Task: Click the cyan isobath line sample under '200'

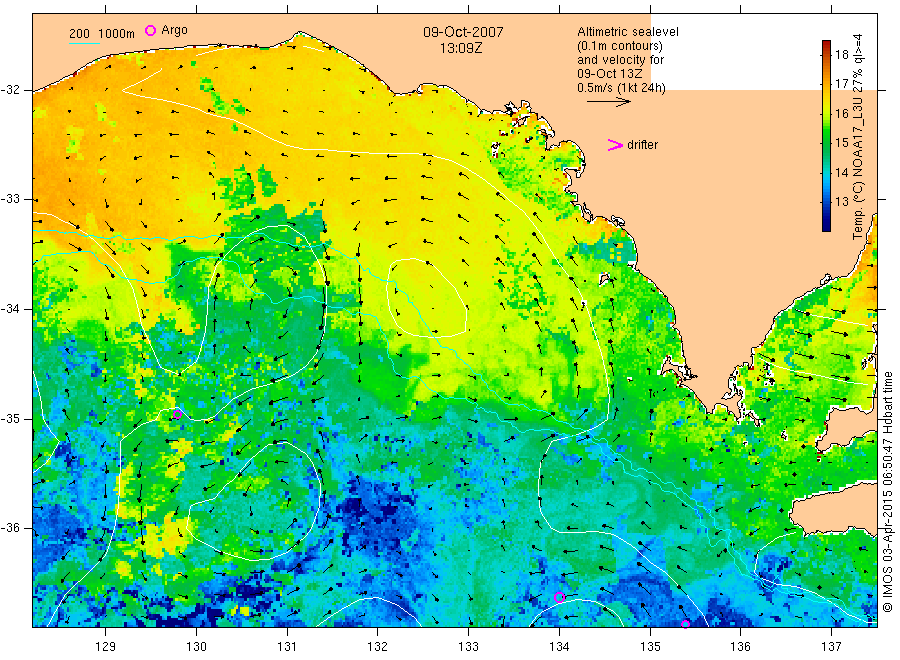Action: 84,43
